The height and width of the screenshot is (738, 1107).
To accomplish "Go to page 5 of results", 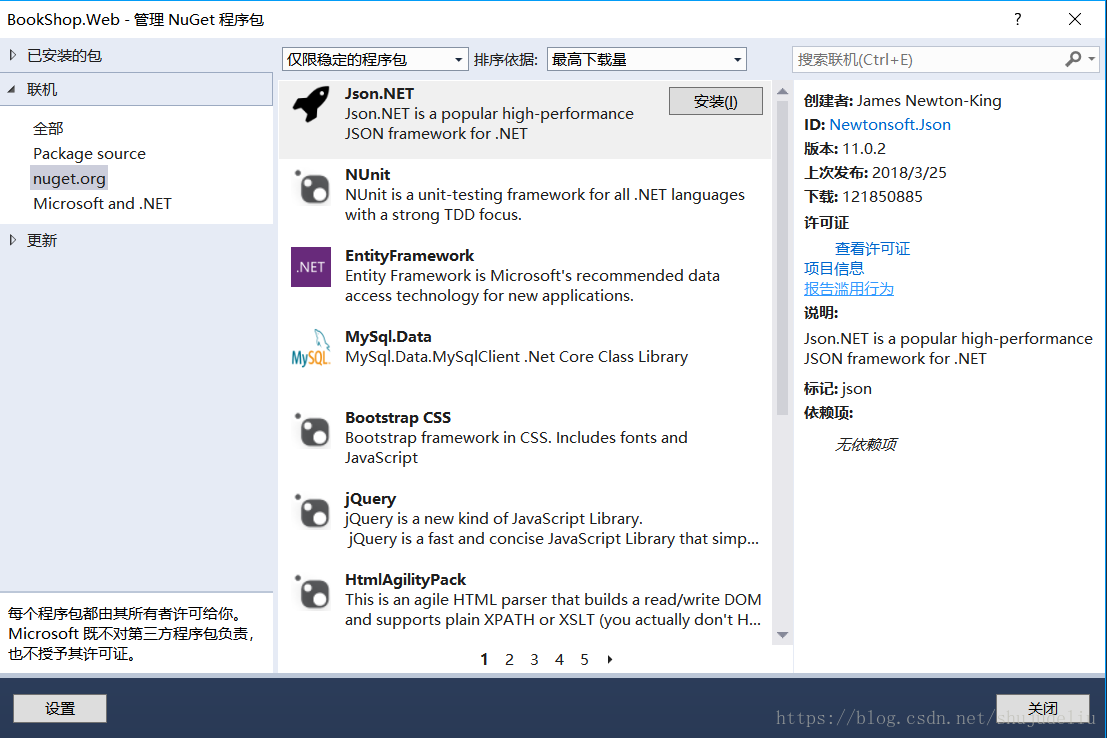I will tap(585, 660).
